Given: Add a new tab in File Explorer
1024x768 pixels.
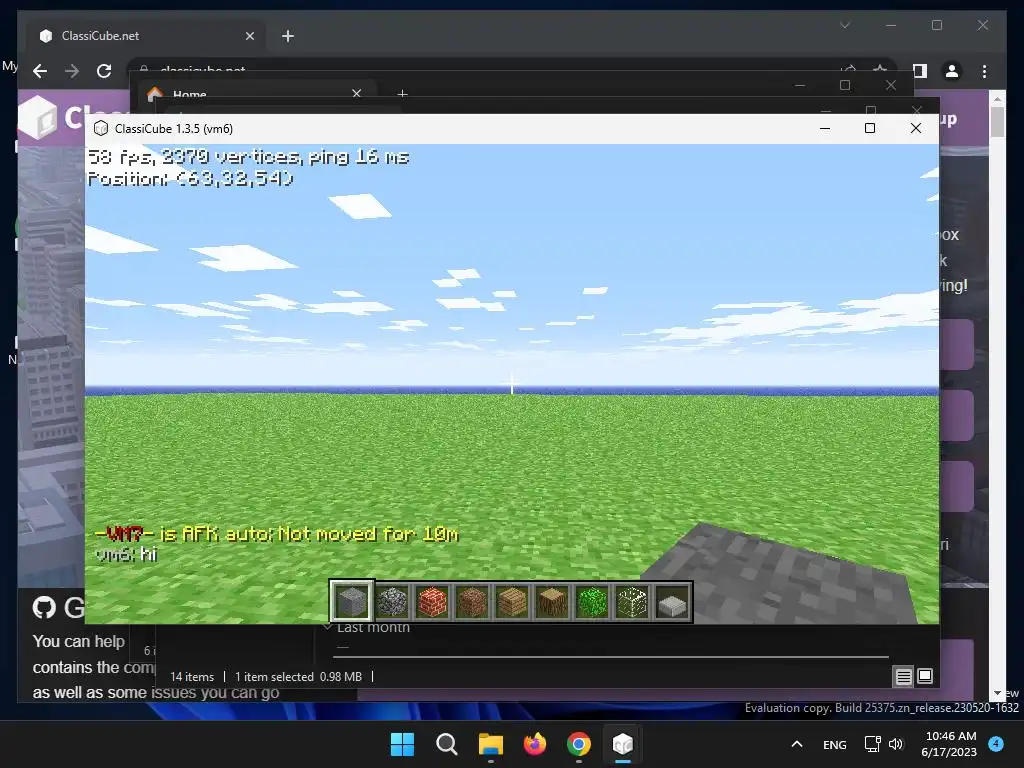Looking at the screenshot, I should pyautogui.click(x=402, y=94).
